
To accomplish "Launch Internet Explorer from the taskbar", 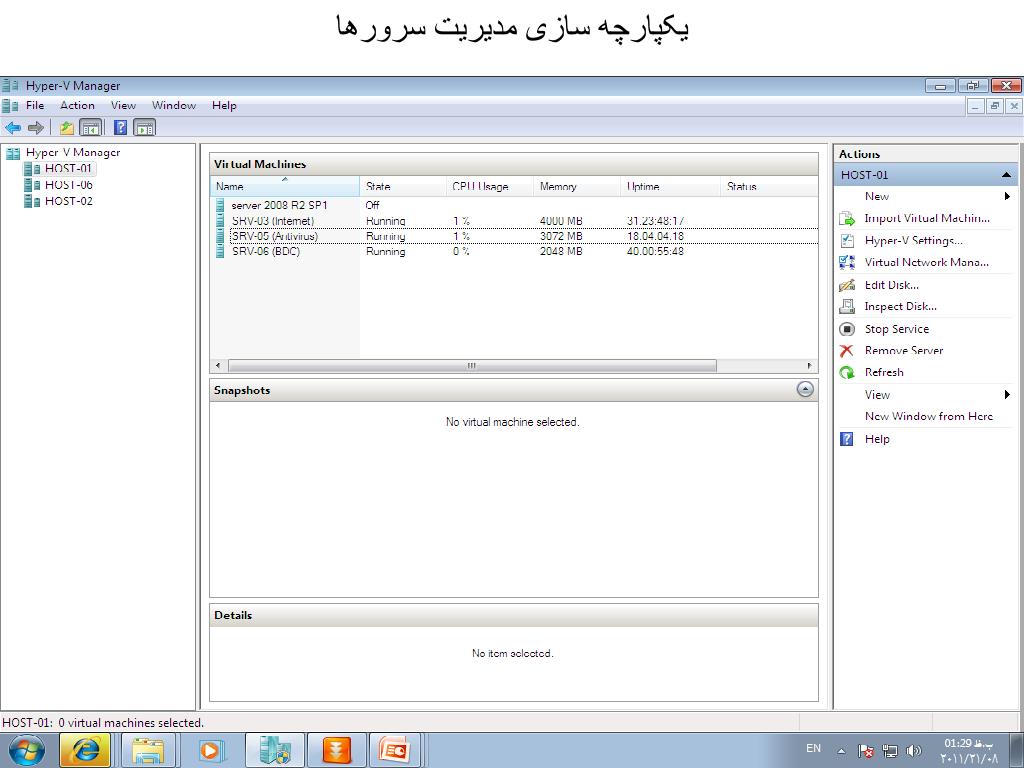I will click(x=85, y=750).
